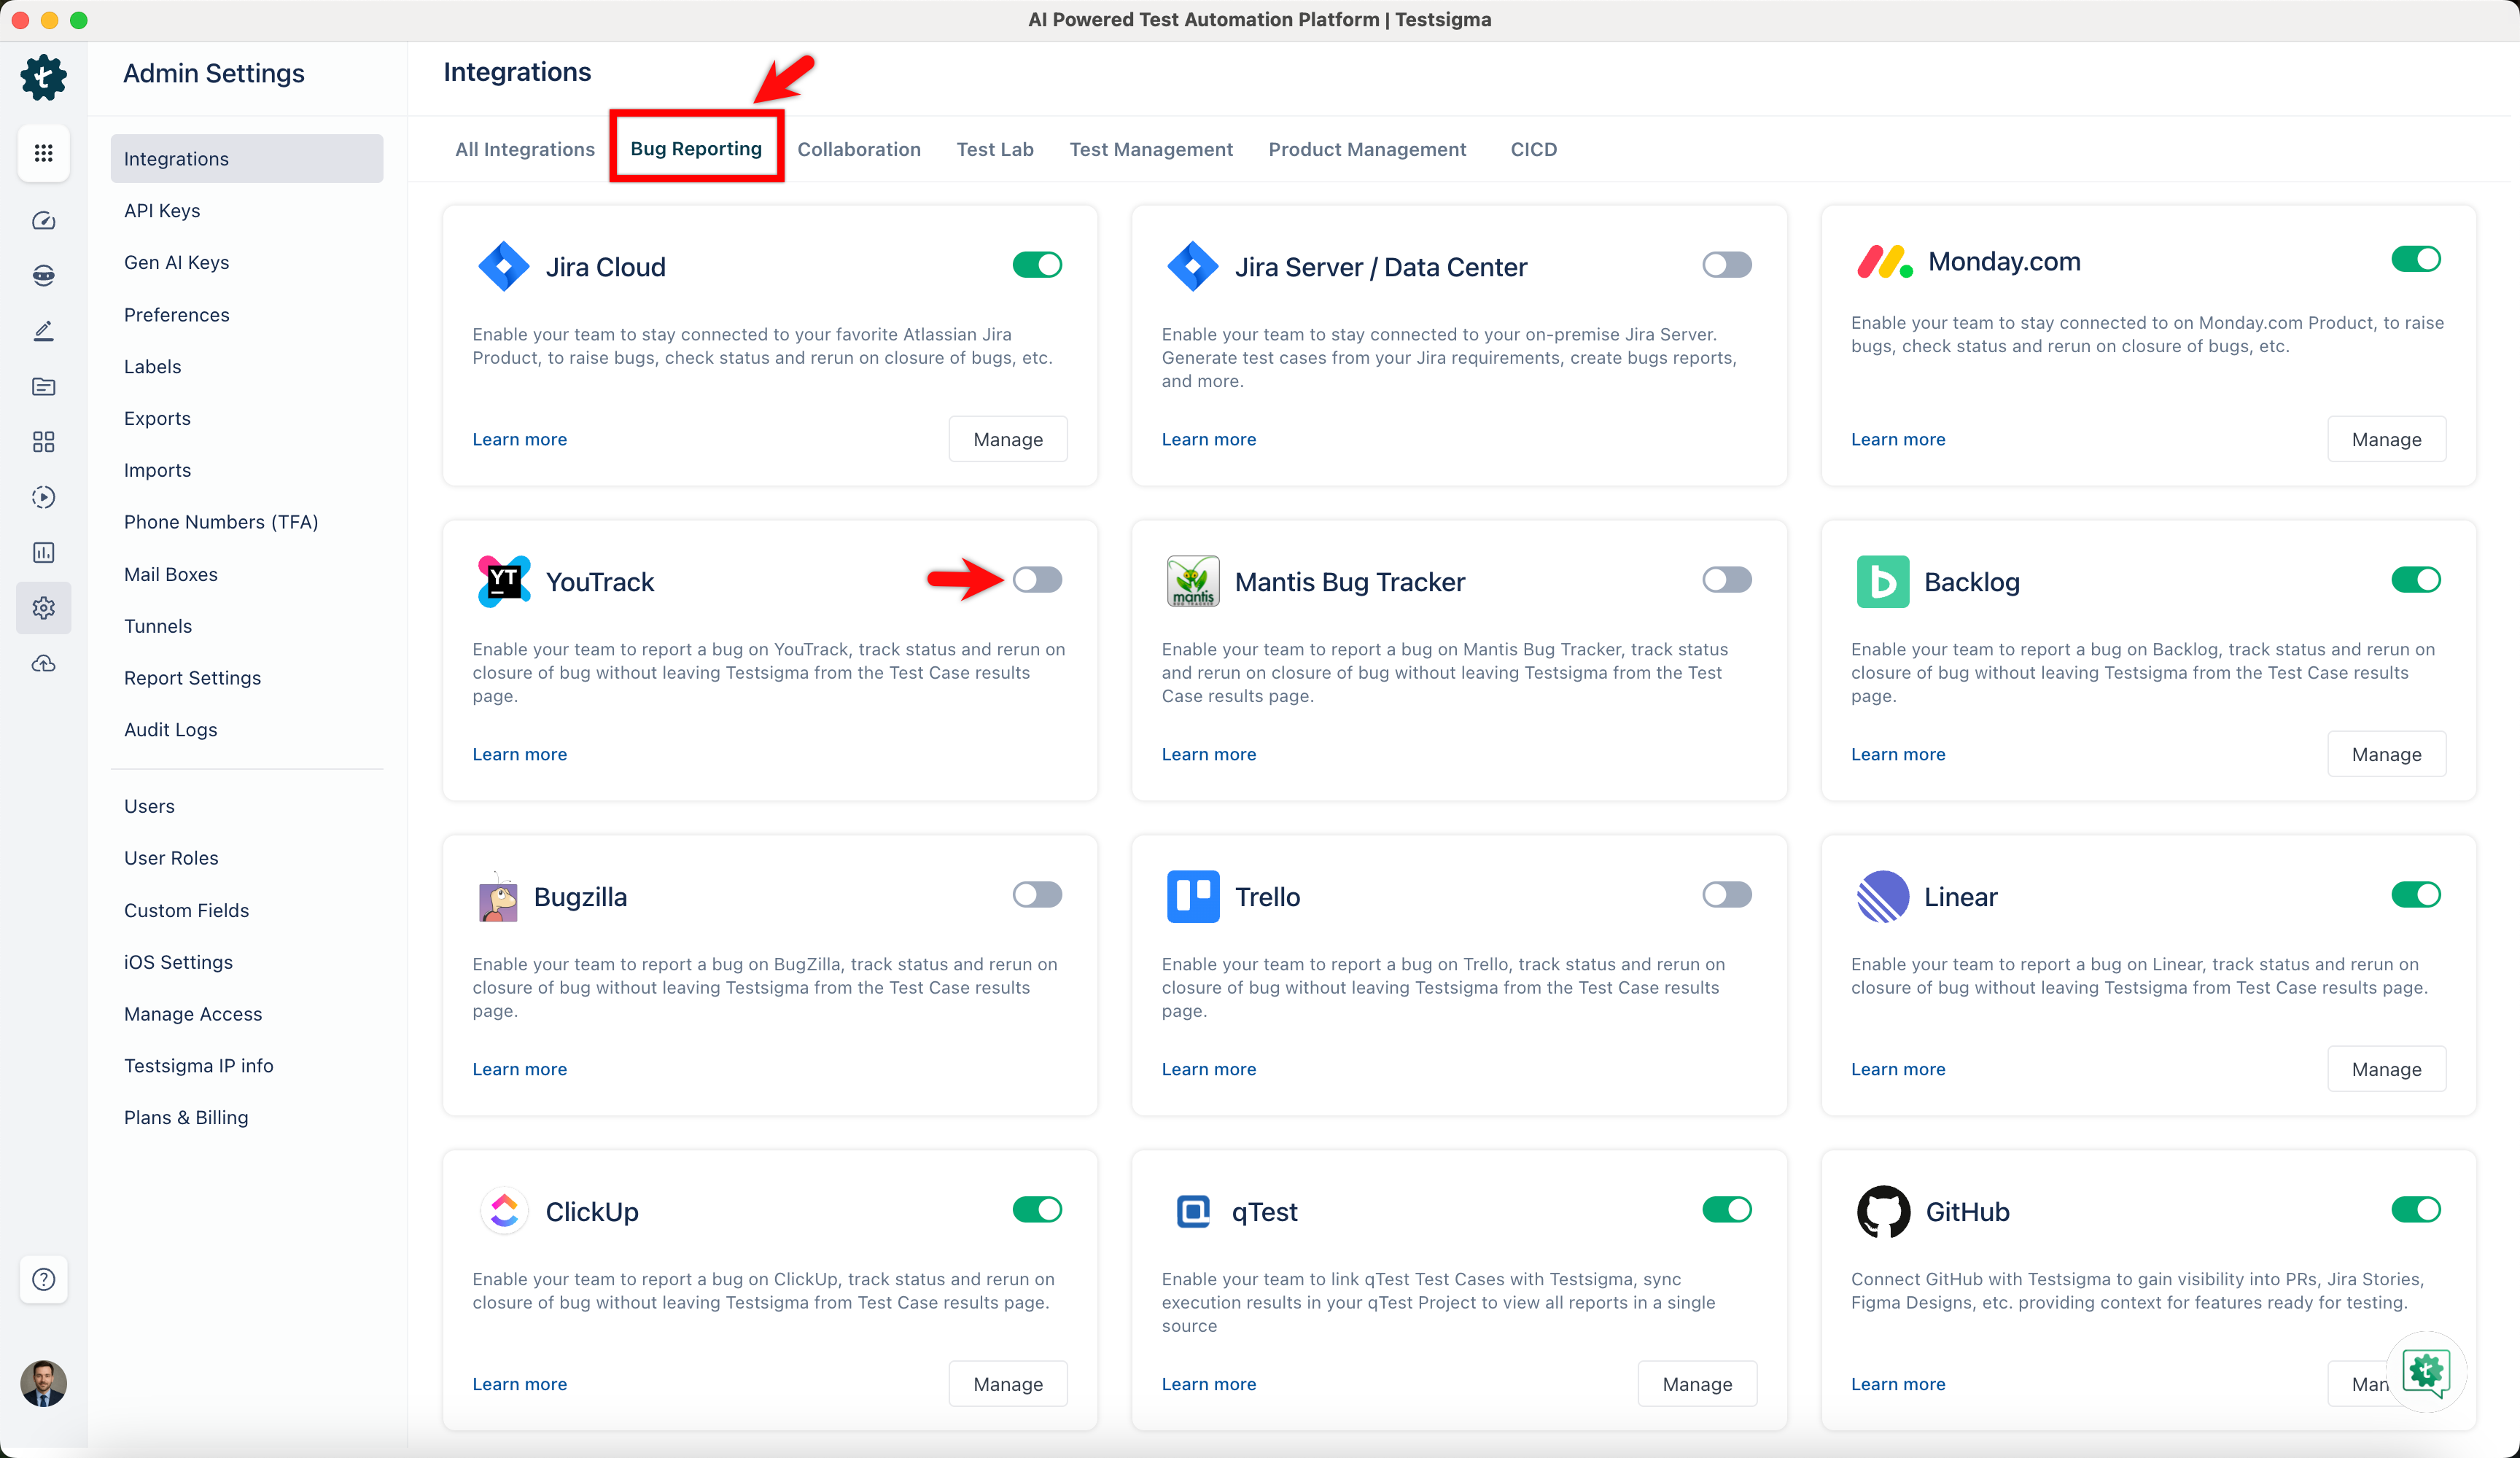Click Manage on the ClickUp card
Viewport: 2520px width, 1458px height.
1008,1384
